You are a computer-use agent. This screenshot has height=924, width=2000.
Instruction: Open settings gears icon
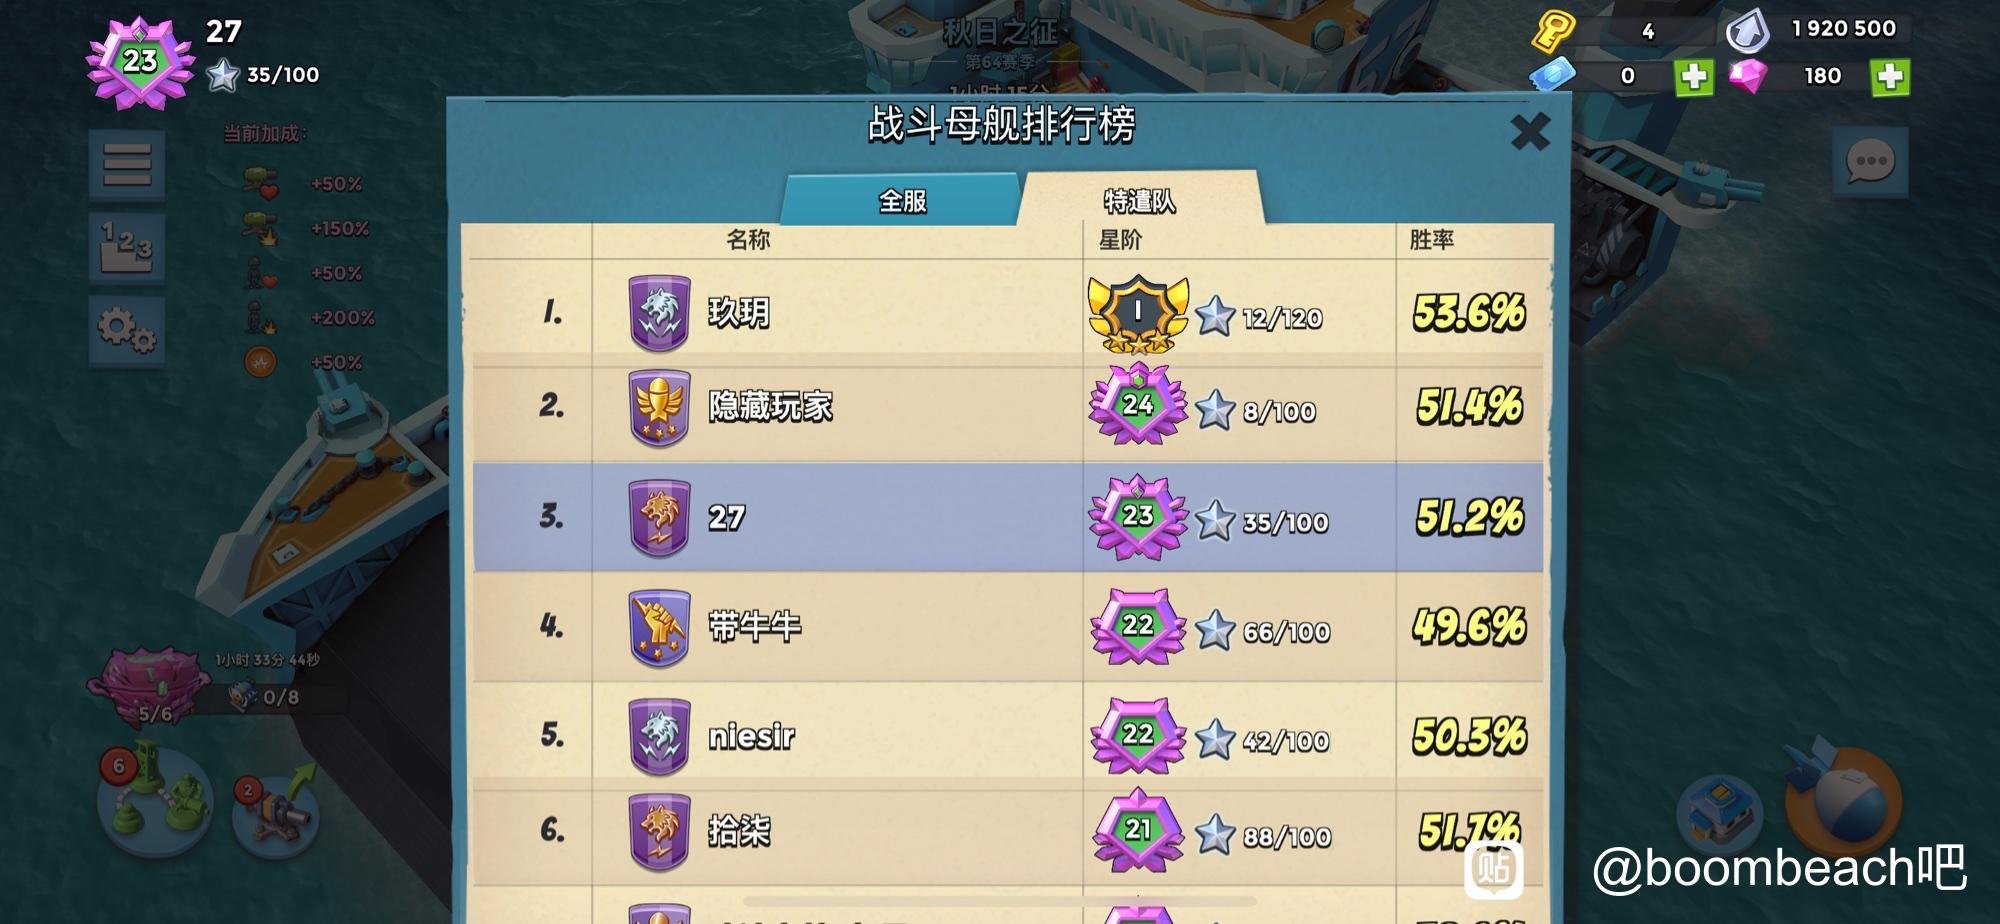(127, 329)
